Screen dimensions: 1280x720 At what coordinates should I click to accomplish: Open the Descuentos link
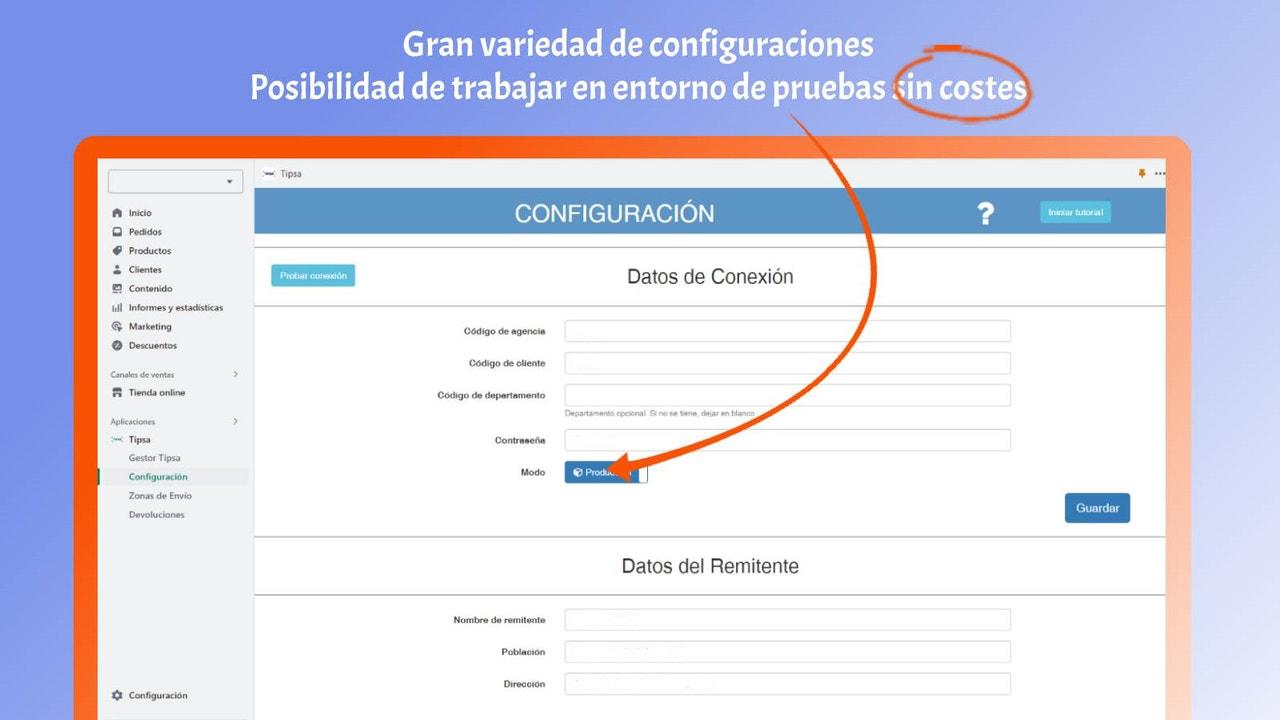pyautogui.click(x=153, y=346)
